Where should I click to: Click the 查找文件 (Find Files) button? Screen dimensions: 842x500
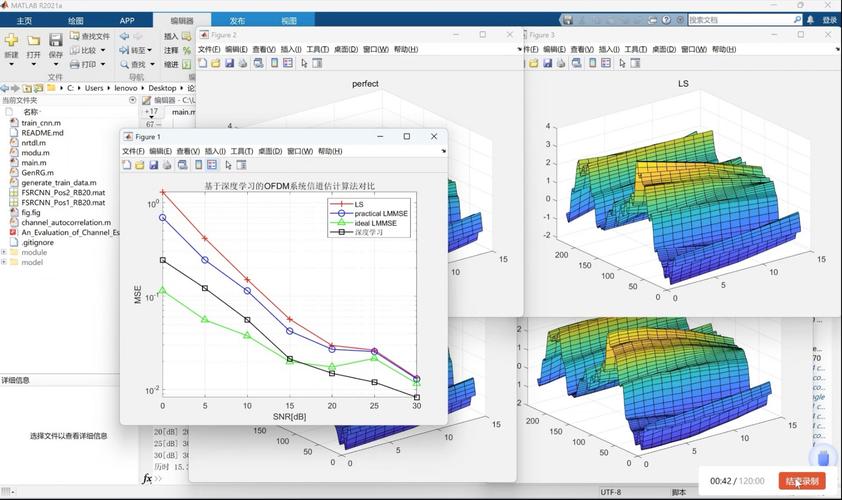[x=90, y=36]
